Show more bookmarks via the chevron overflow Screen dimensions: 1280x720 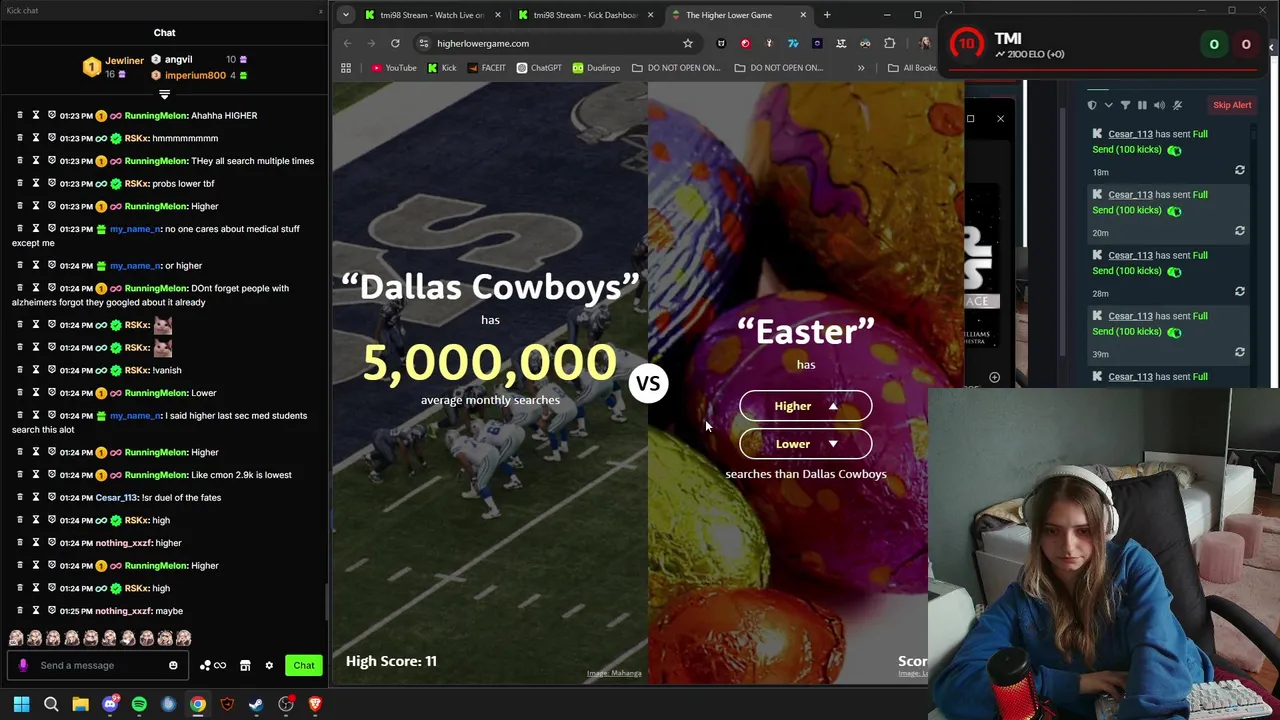(x=860, y=68)
